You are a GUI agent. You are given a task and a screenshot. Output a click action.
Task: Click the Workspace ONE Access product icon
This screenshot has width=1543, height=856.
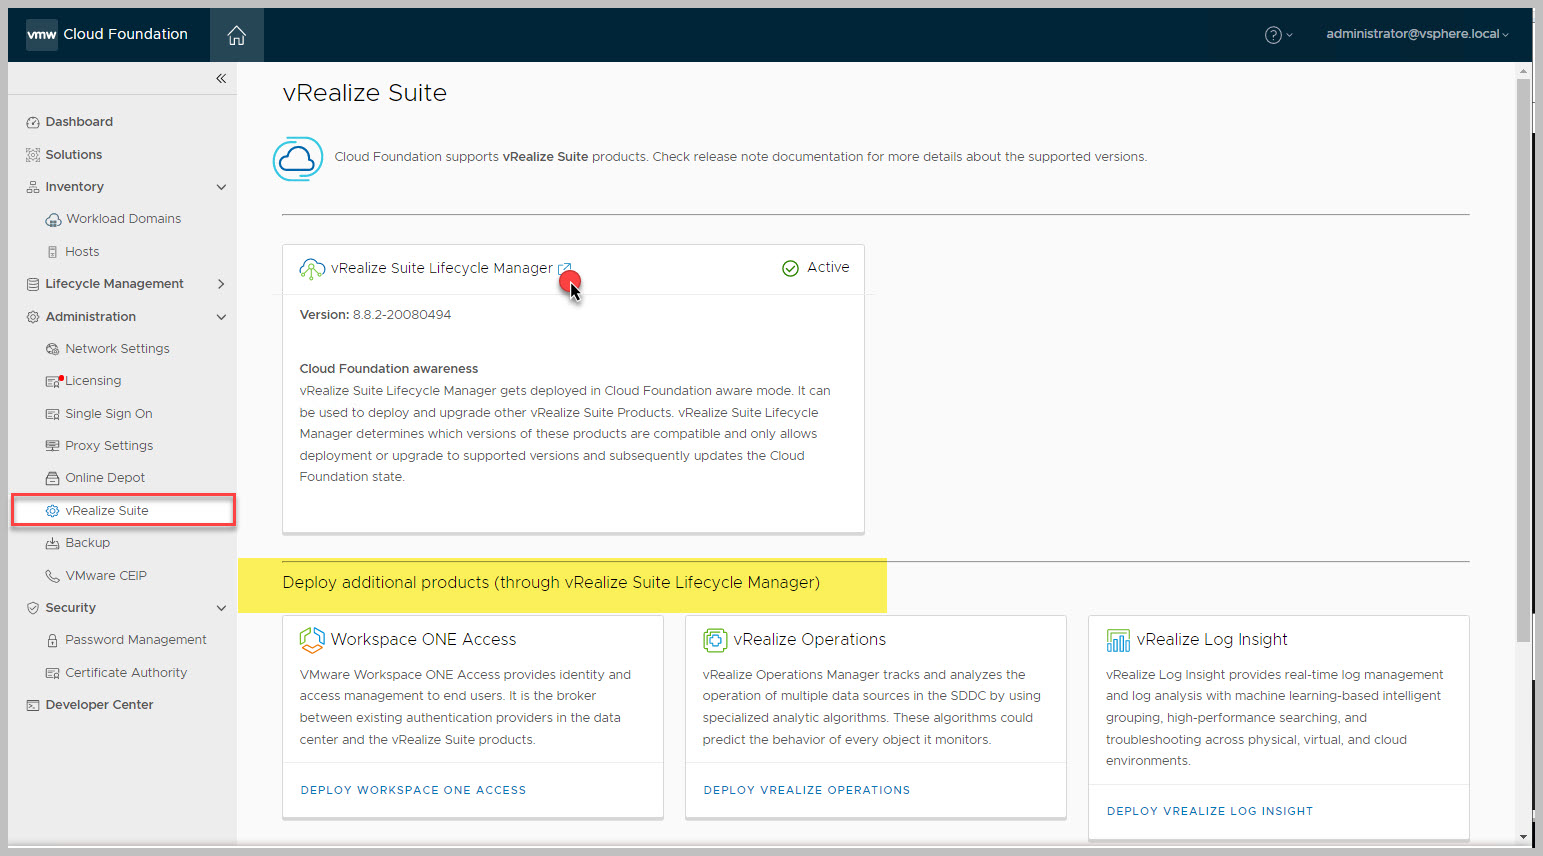(x=312, y=639)
